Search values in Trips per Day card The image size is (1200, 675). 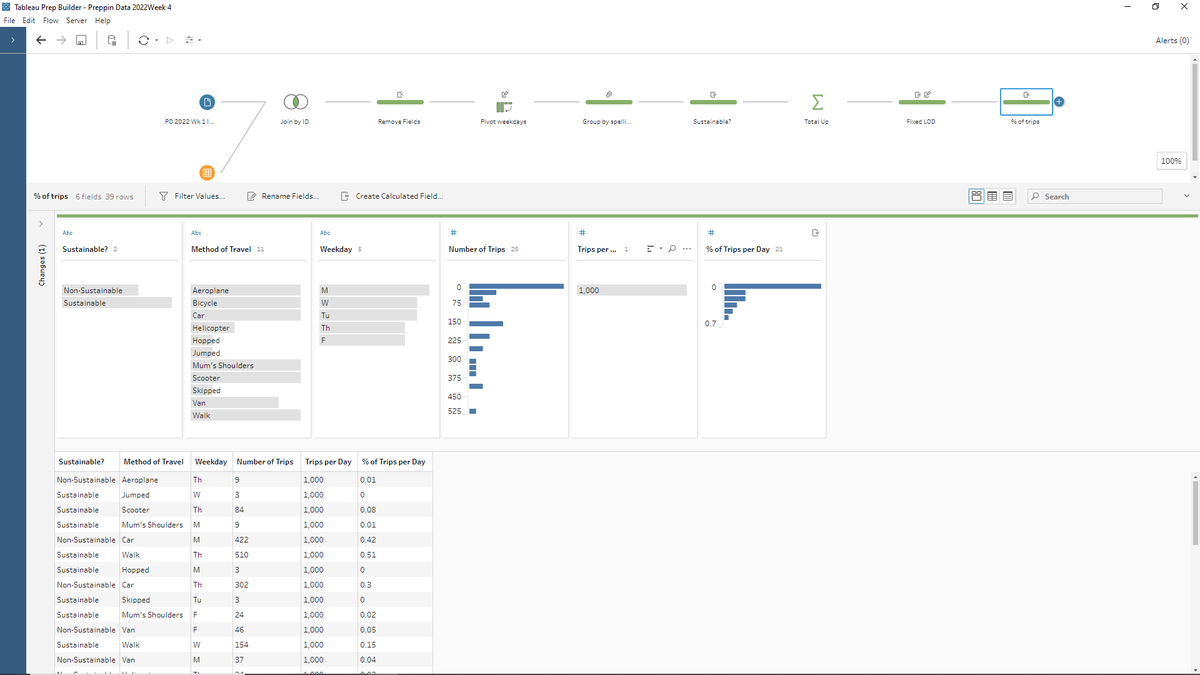(x=672, y=248)
